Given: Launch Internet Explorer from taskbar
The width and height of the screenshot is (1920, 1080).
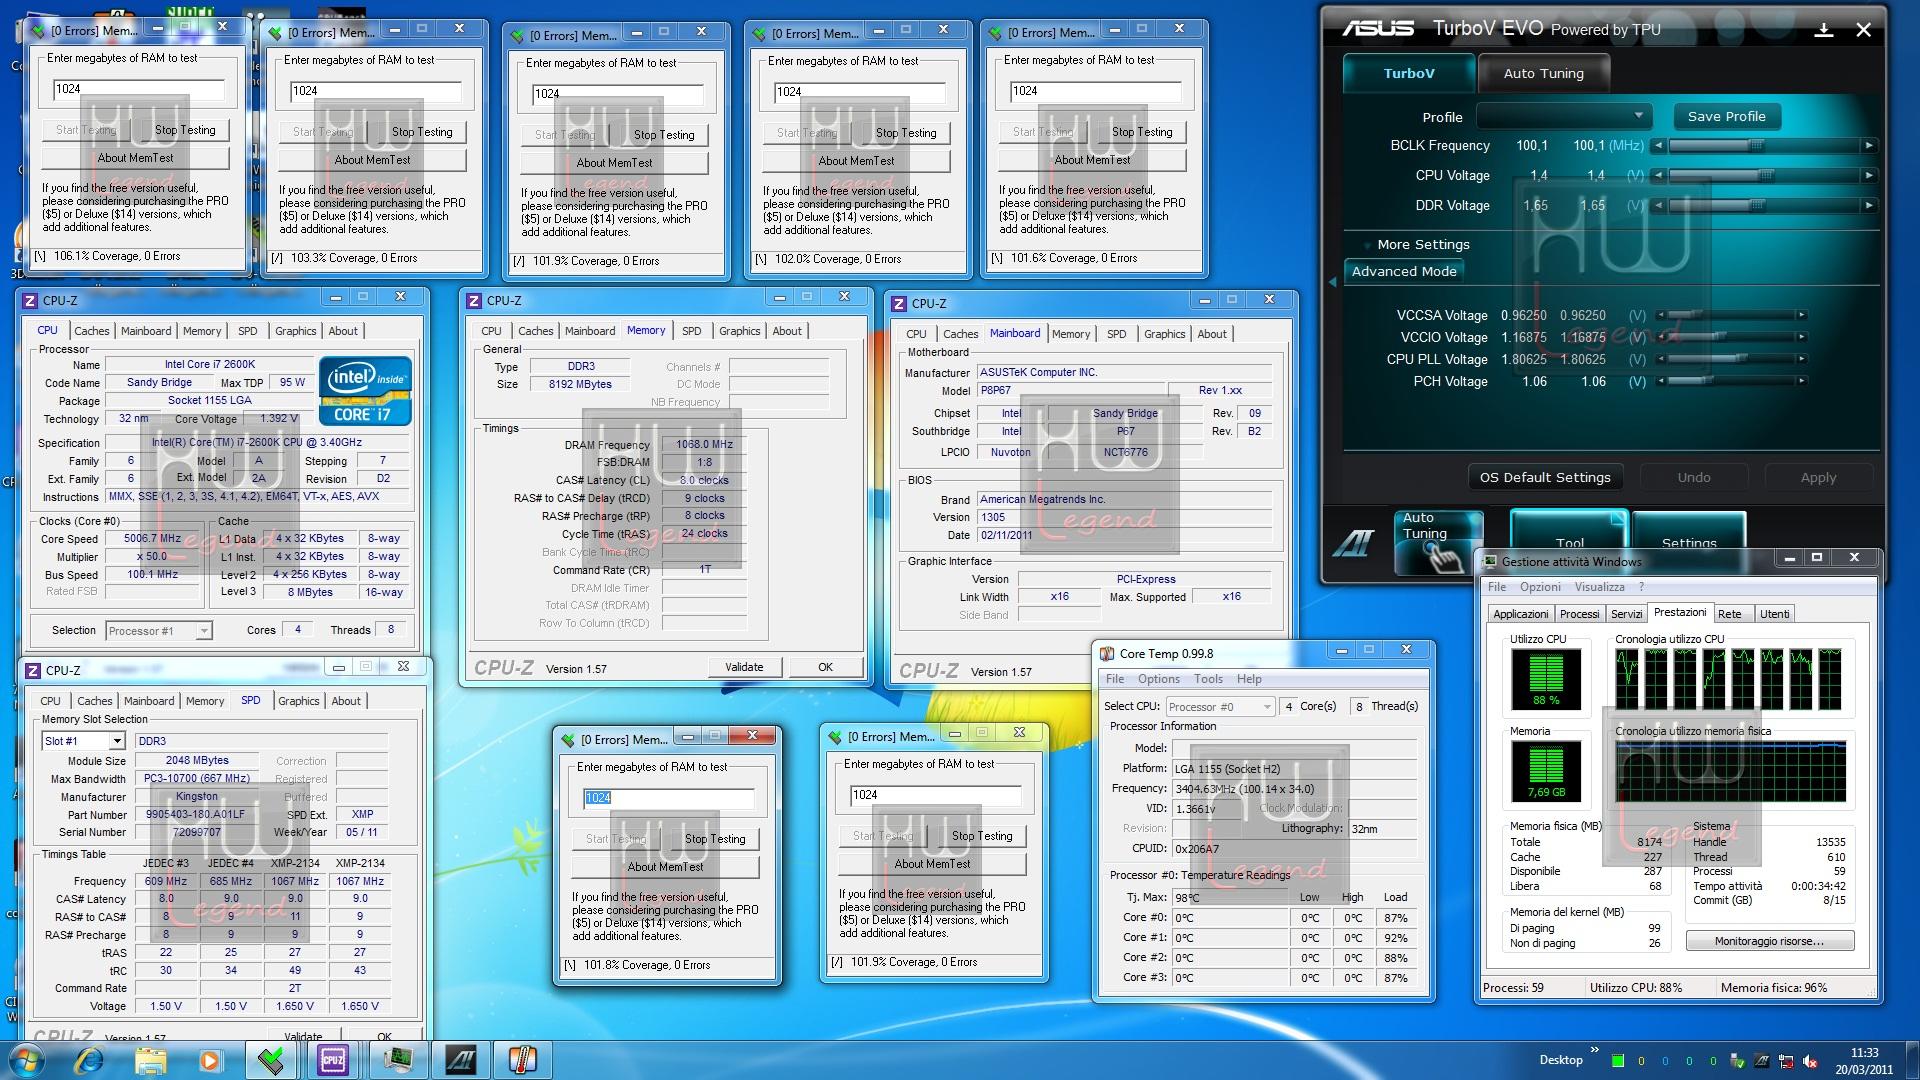Looking at the screenshot, I should (x=90, y=1060).
